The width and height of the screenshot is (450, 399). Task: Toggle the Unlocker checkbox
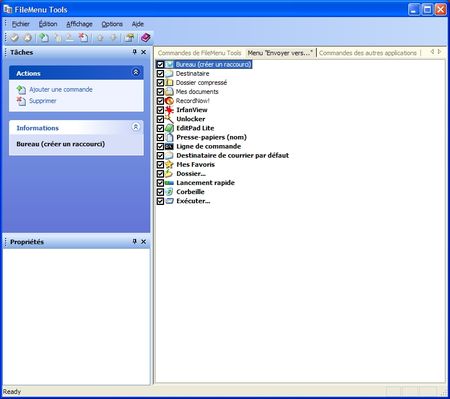[x=160, y=119]
